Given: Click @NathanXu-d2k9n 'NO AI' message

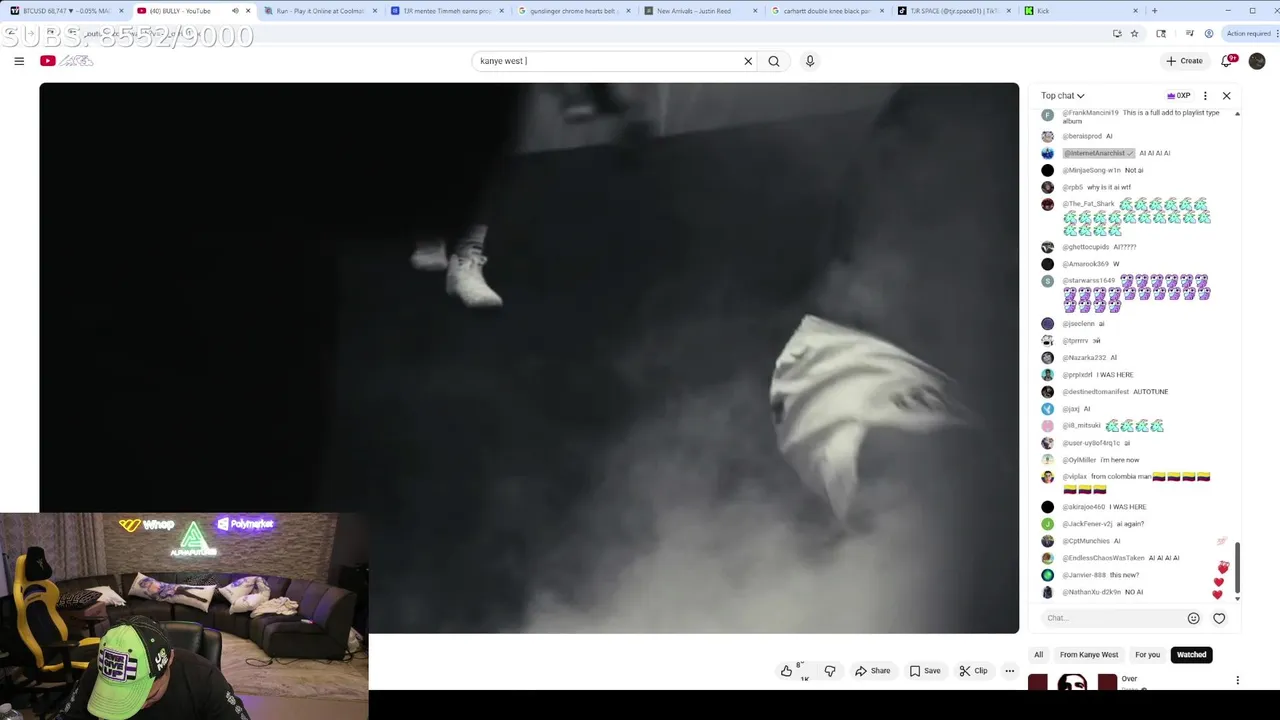Looking at the screenshot, I should pos(1133,592).
